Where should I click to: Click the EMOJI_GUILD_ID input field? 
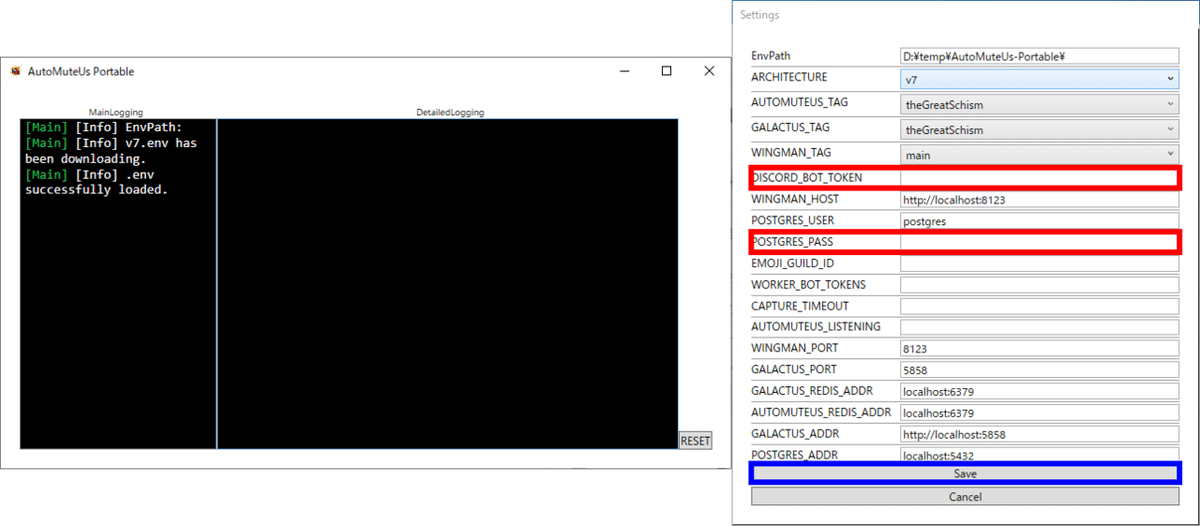[1040, 263]
